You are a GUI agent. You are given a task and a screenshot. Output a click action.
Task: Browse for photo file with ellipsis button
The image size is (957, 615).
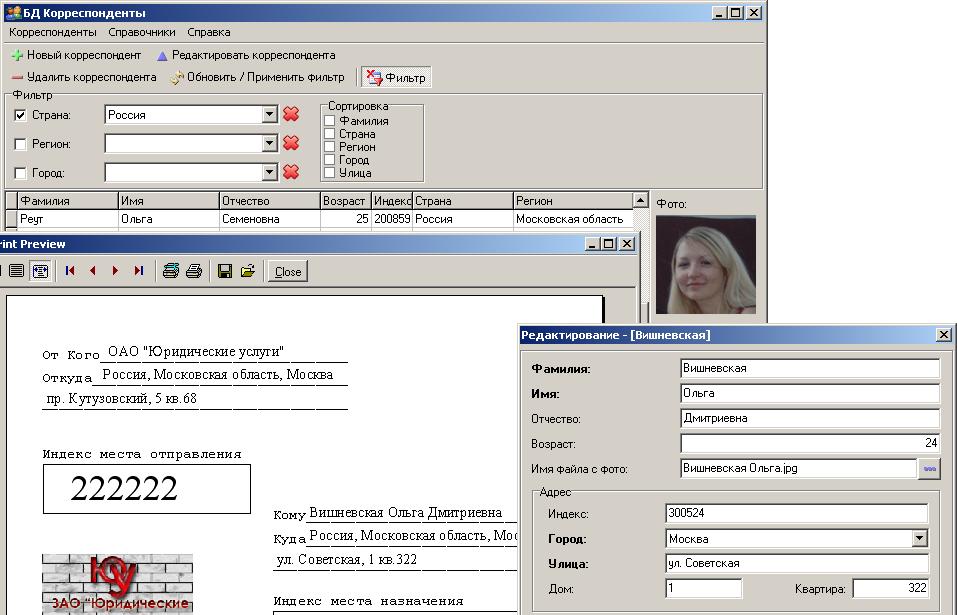pos(929,468)
